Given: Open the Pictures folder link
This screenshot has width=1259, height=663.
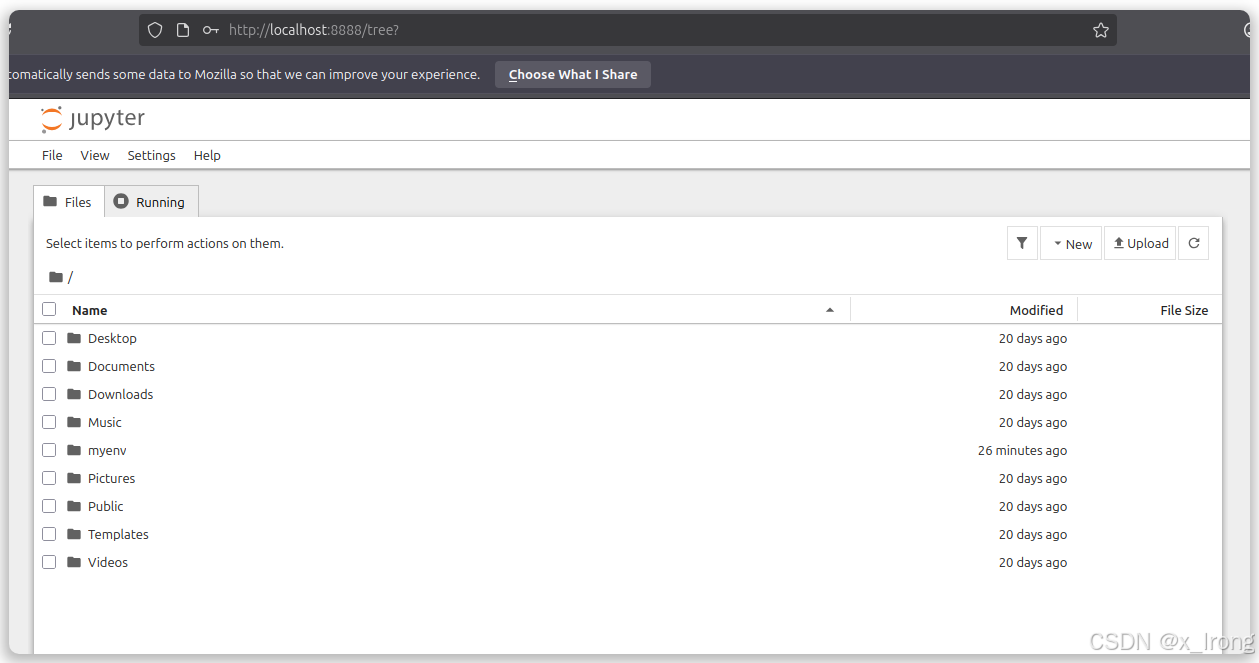Looking at the screenshot, I should pyautogui.click(x=111, y=478).
